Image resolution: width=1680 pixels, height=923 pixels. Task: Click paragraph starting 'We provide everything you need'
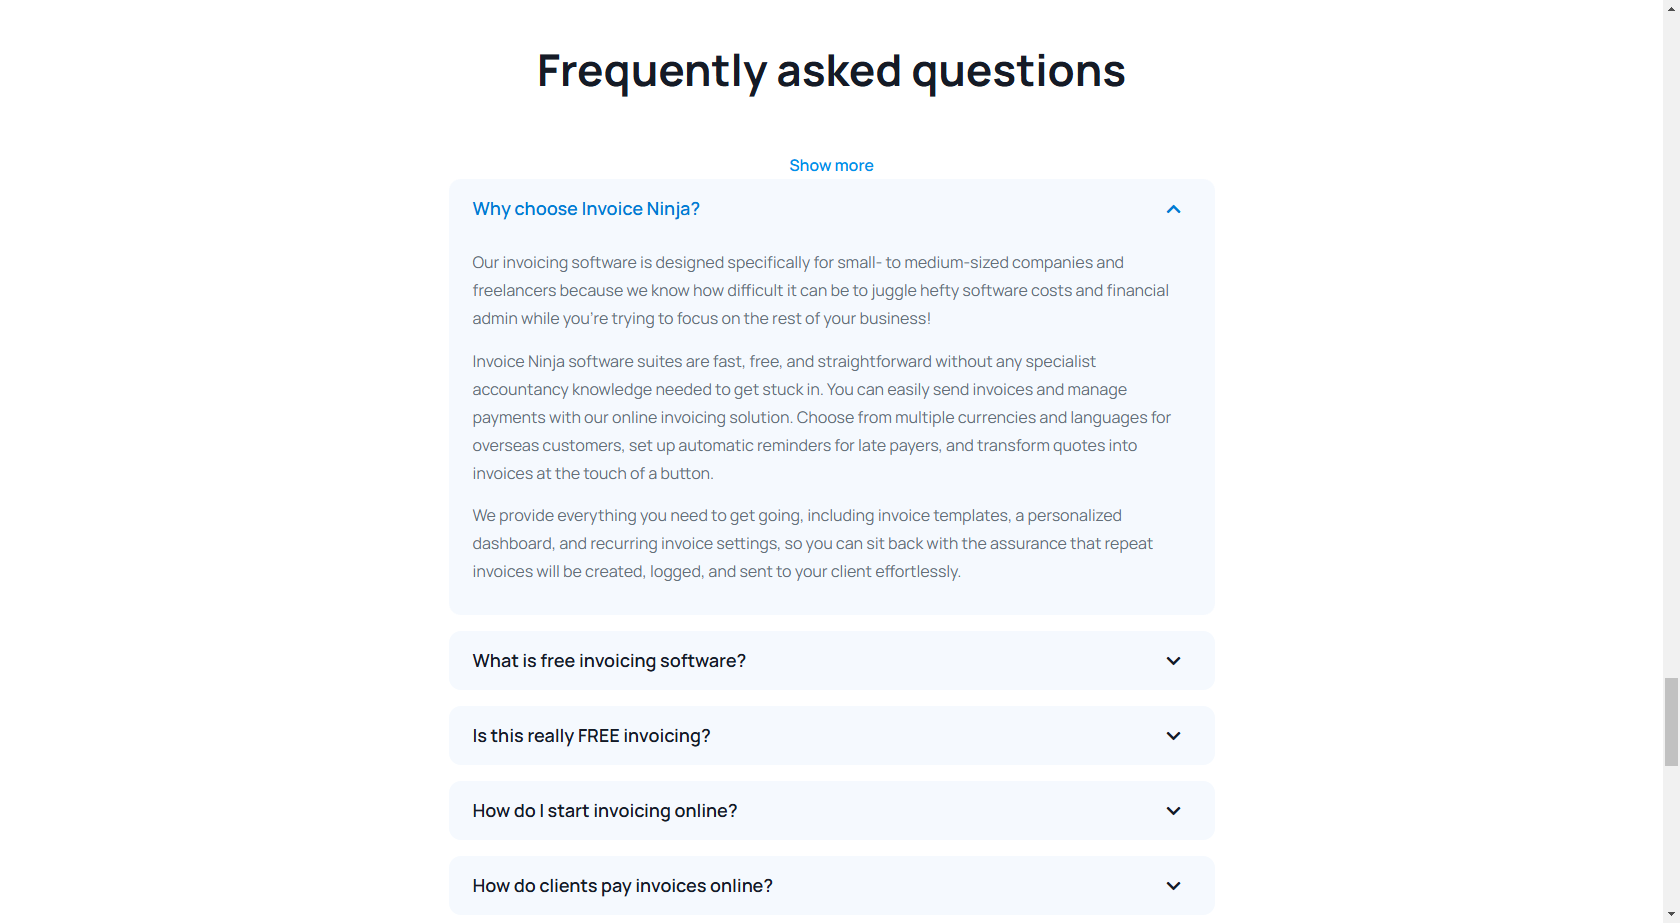pos(812,544)
